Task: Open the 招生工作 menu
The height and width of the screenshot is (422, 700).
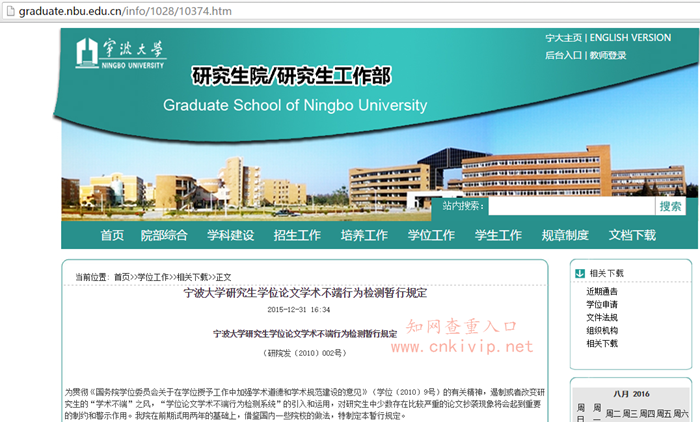Action: coord(297,235)
